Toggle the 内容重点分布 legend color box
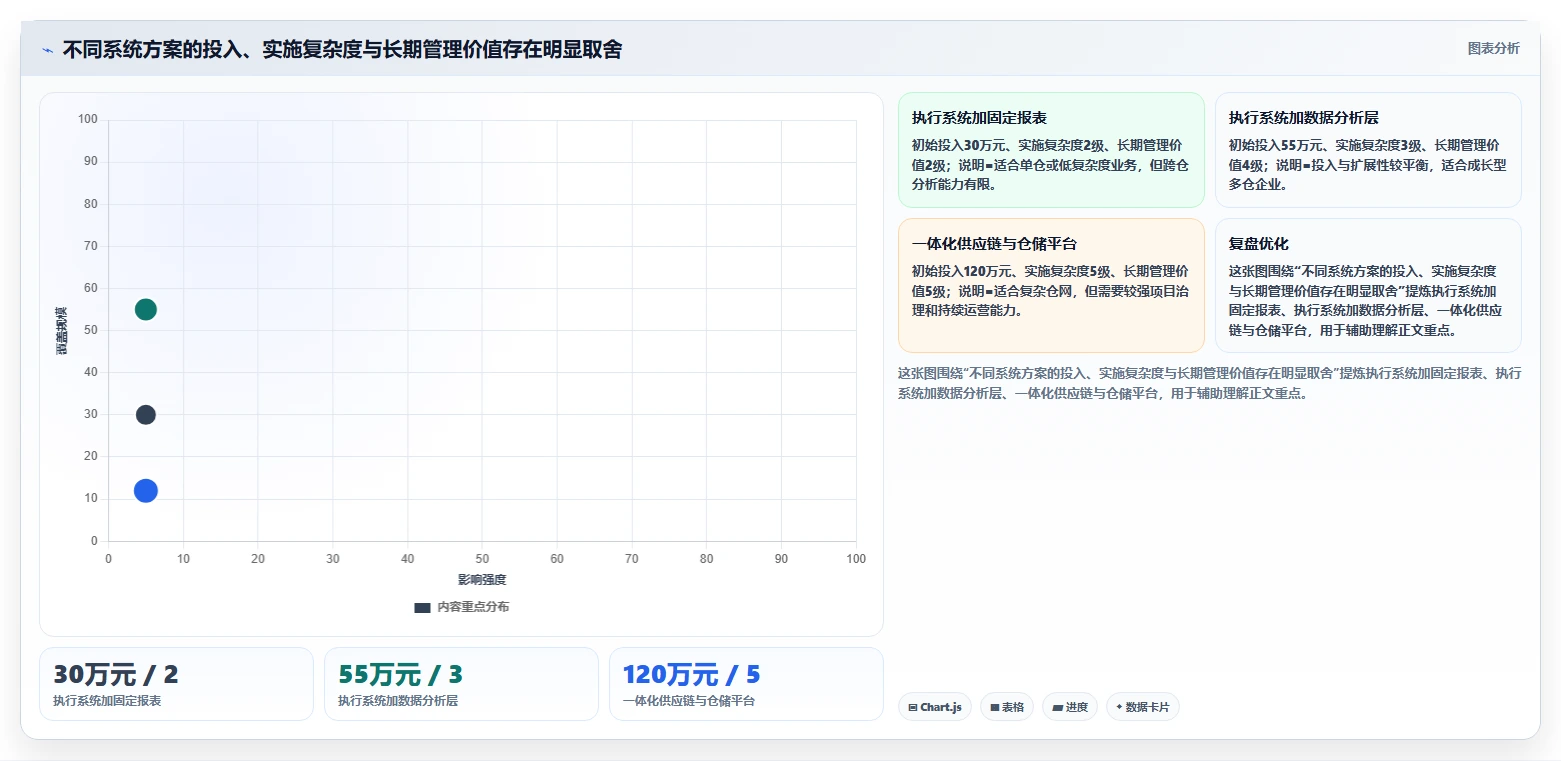 (422, 607)
